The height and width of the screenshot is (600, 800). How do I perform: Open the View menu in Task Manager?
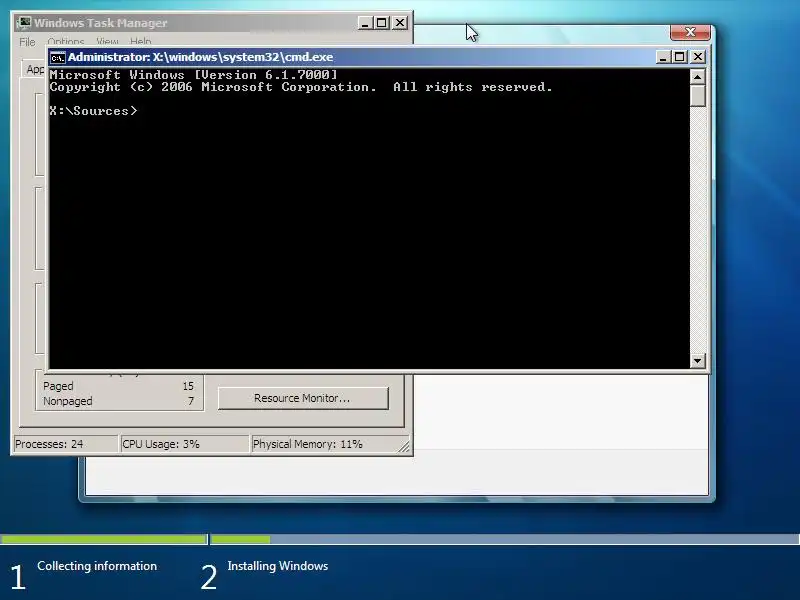[107, 42]
